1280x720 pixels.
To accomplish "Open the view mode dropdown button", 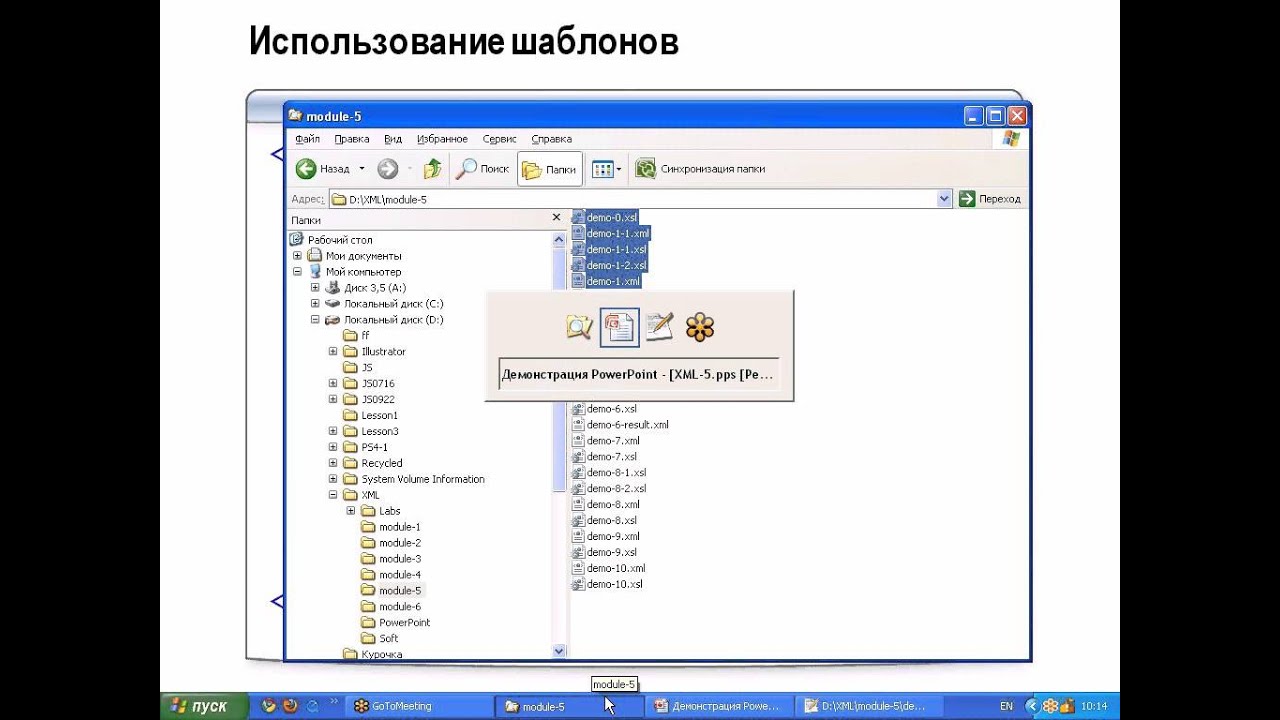I will pos(607,169).
